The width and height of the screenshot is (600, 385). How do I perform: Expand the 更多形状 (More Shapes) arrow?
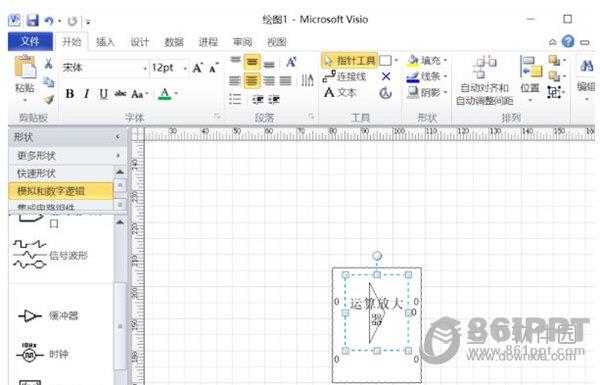118,156
